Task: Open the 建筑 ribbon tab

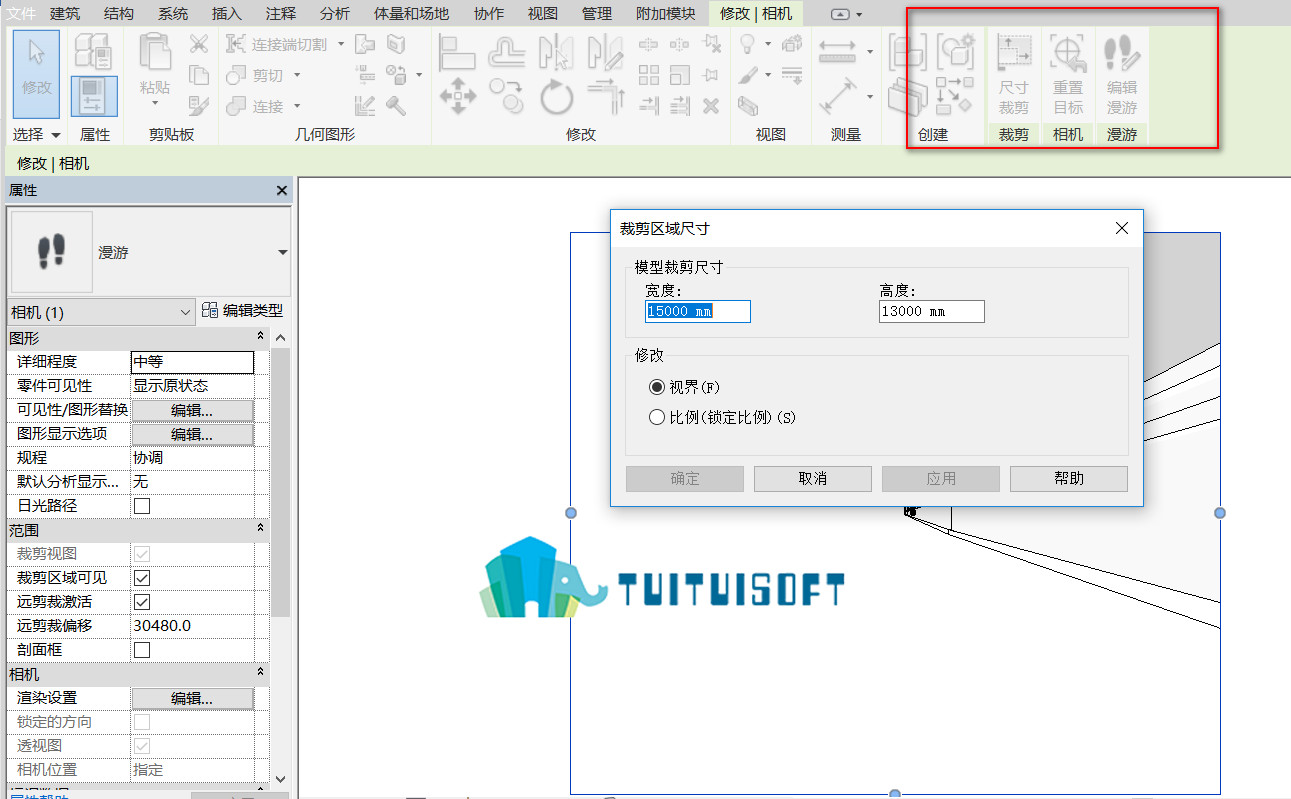Action: pos(65,13)
